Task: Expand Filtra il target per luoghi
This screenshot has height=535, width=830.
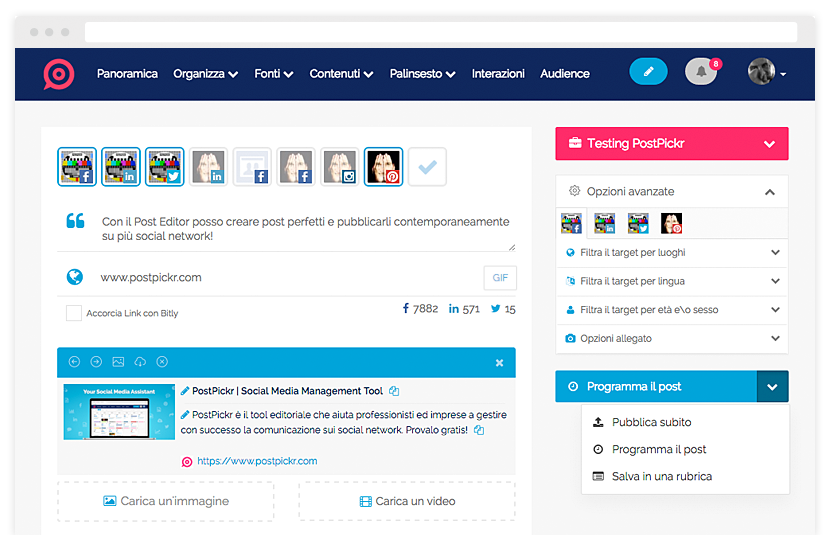Action: pyautogui.click(x=672, y=253)
